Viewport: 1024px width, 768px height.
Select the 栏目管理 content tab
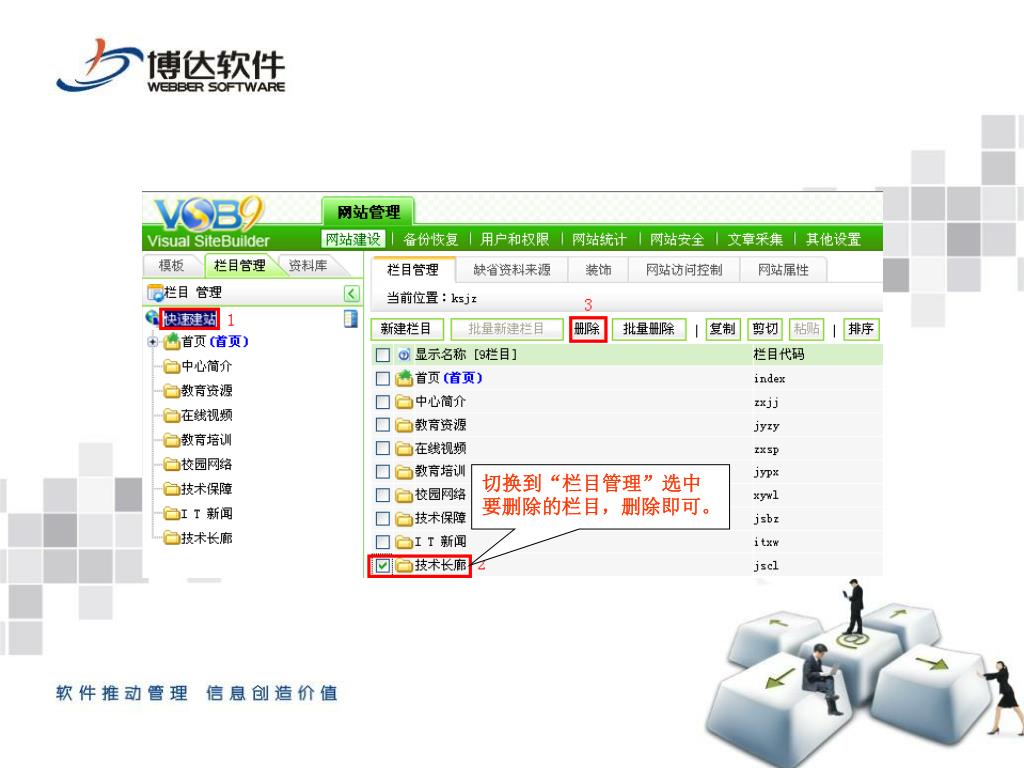413,270
